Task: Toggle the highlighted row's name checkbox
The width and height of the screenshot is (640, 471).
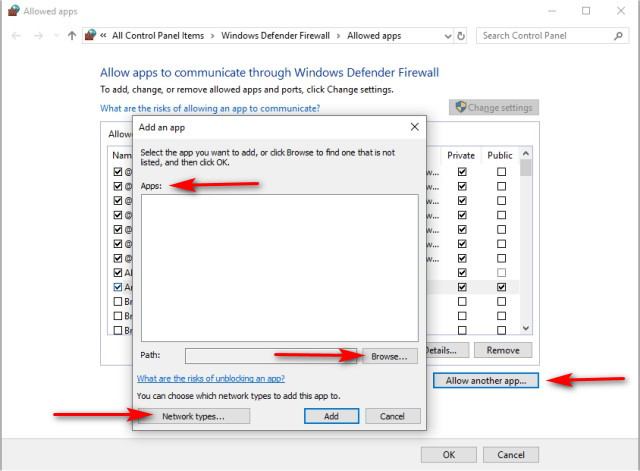Action: pos(118,287)
